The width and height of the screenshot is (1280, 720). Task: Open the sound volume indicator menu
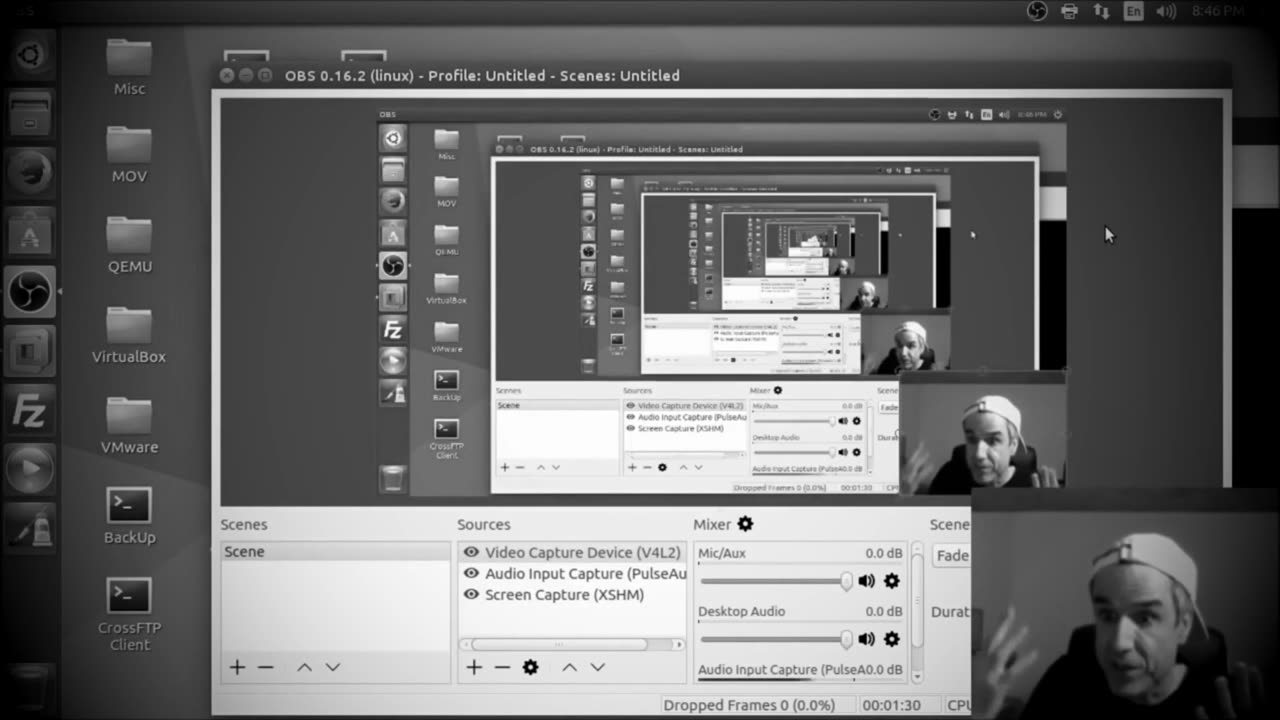point(1166,11)
